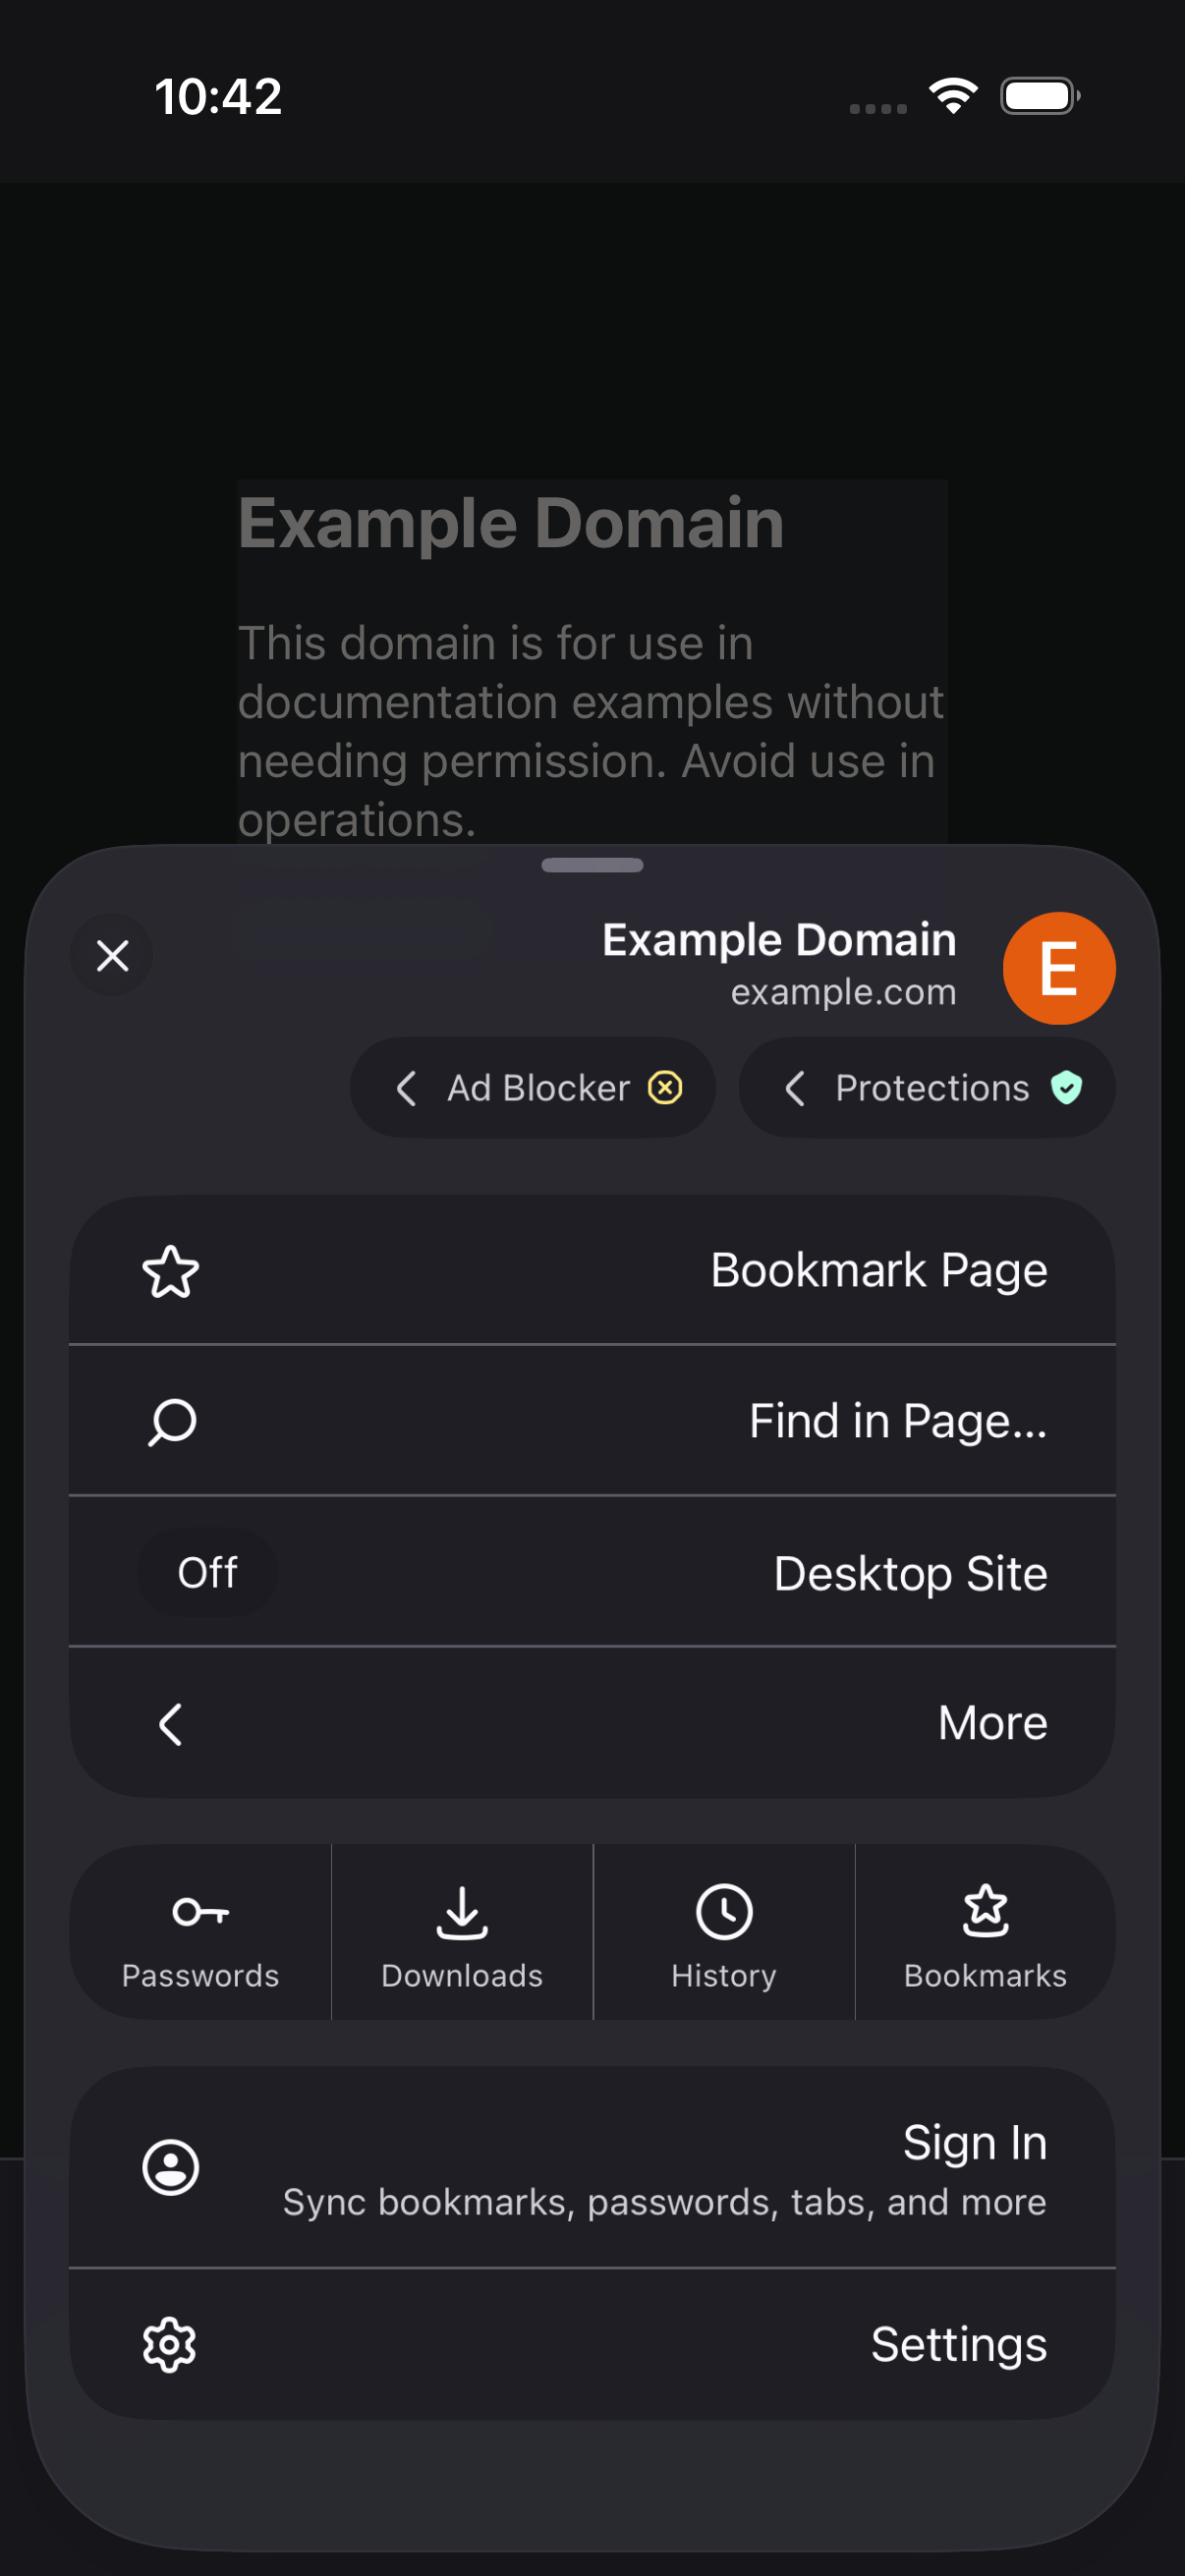This screenshot has height=2576, width=1185.
Task: Tap the orange E site avatar
Action: pyautogui.click(x=1059, y=968)
